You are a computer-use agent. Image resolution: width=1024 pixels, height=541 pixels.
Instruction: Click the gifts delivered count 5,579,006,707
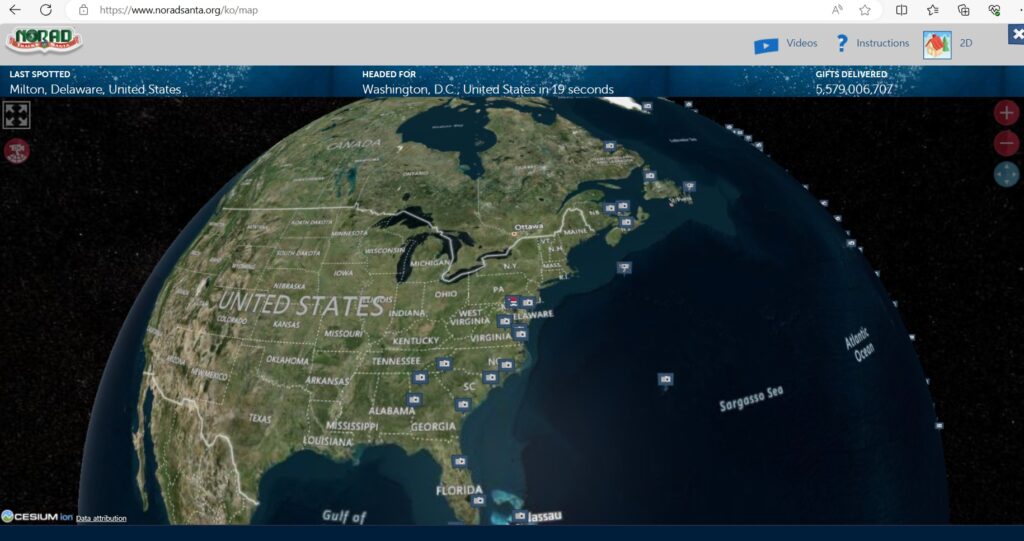tap(854, 90)
